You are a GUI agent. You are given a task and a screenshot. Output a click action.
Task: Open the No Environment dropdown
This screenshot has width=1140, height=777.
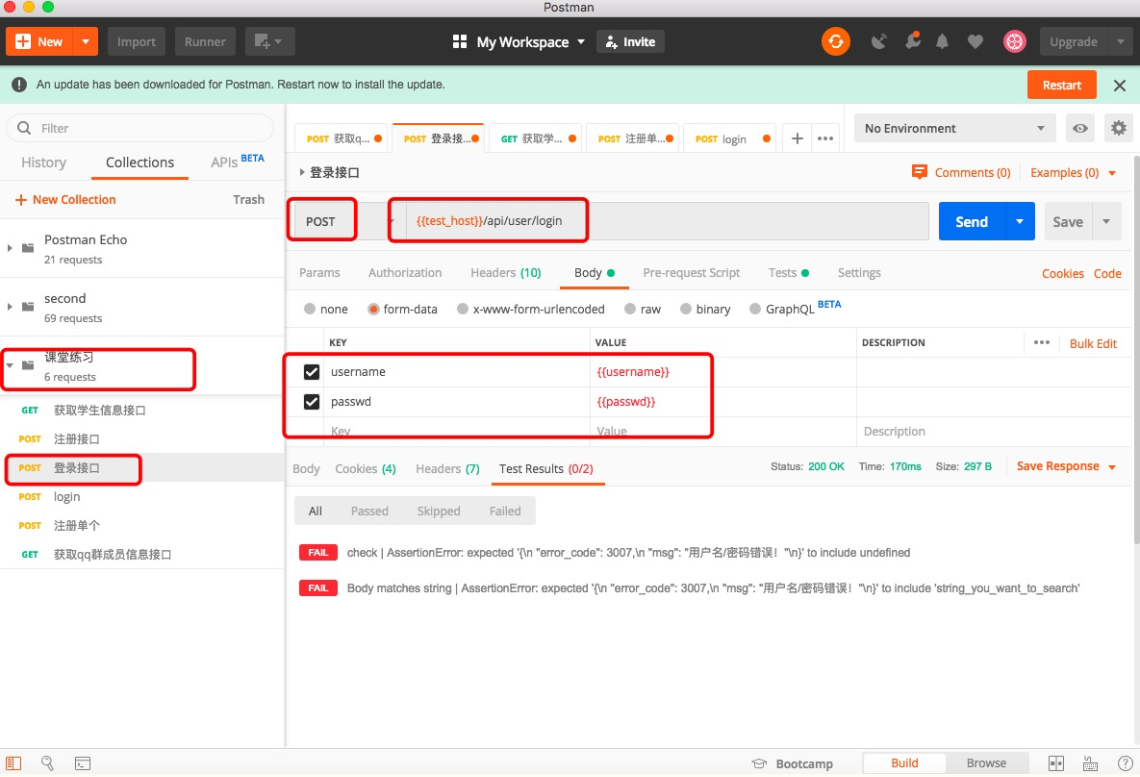[x=953, y=129]
